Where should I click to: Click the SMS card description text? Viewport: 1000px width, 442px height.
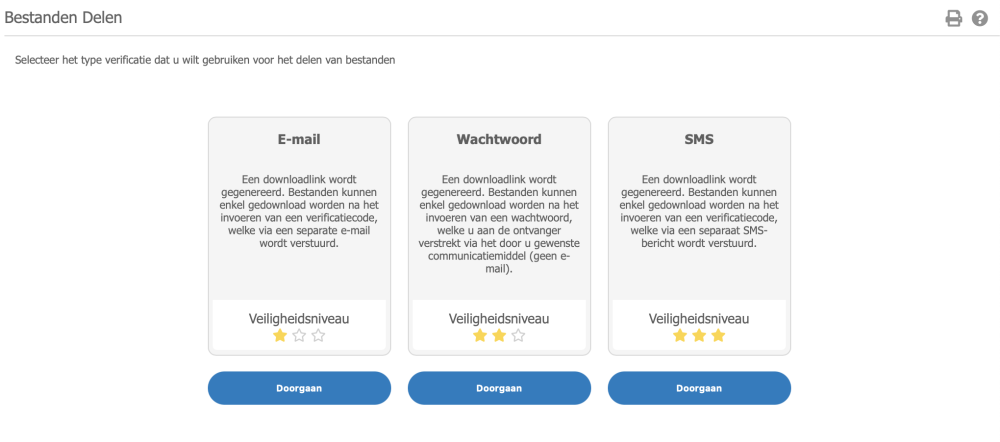699,209
